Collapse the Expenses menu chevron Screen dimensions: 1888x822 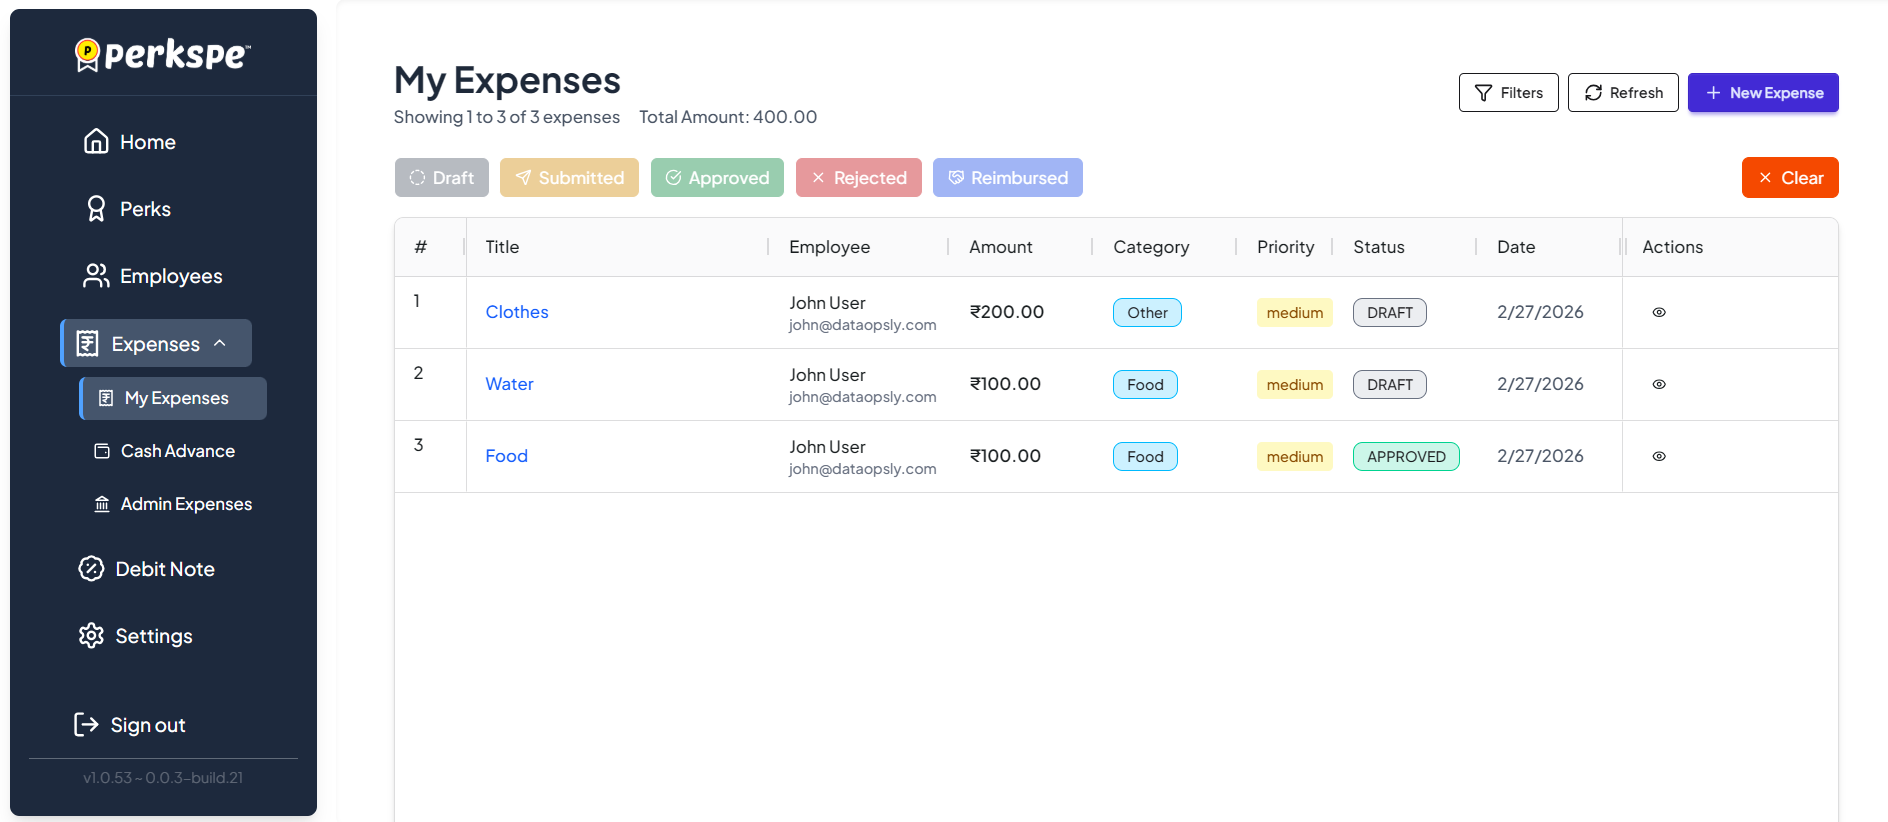pos(220,343)
